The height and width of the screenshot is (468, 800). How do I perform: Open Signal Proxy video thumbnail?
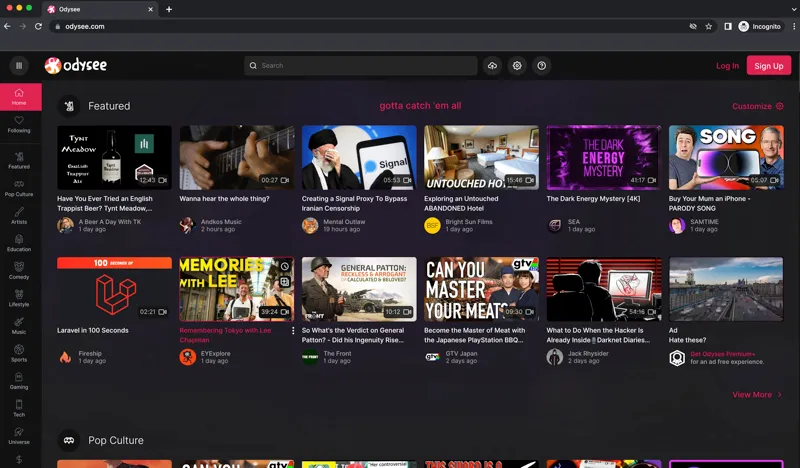359,157
